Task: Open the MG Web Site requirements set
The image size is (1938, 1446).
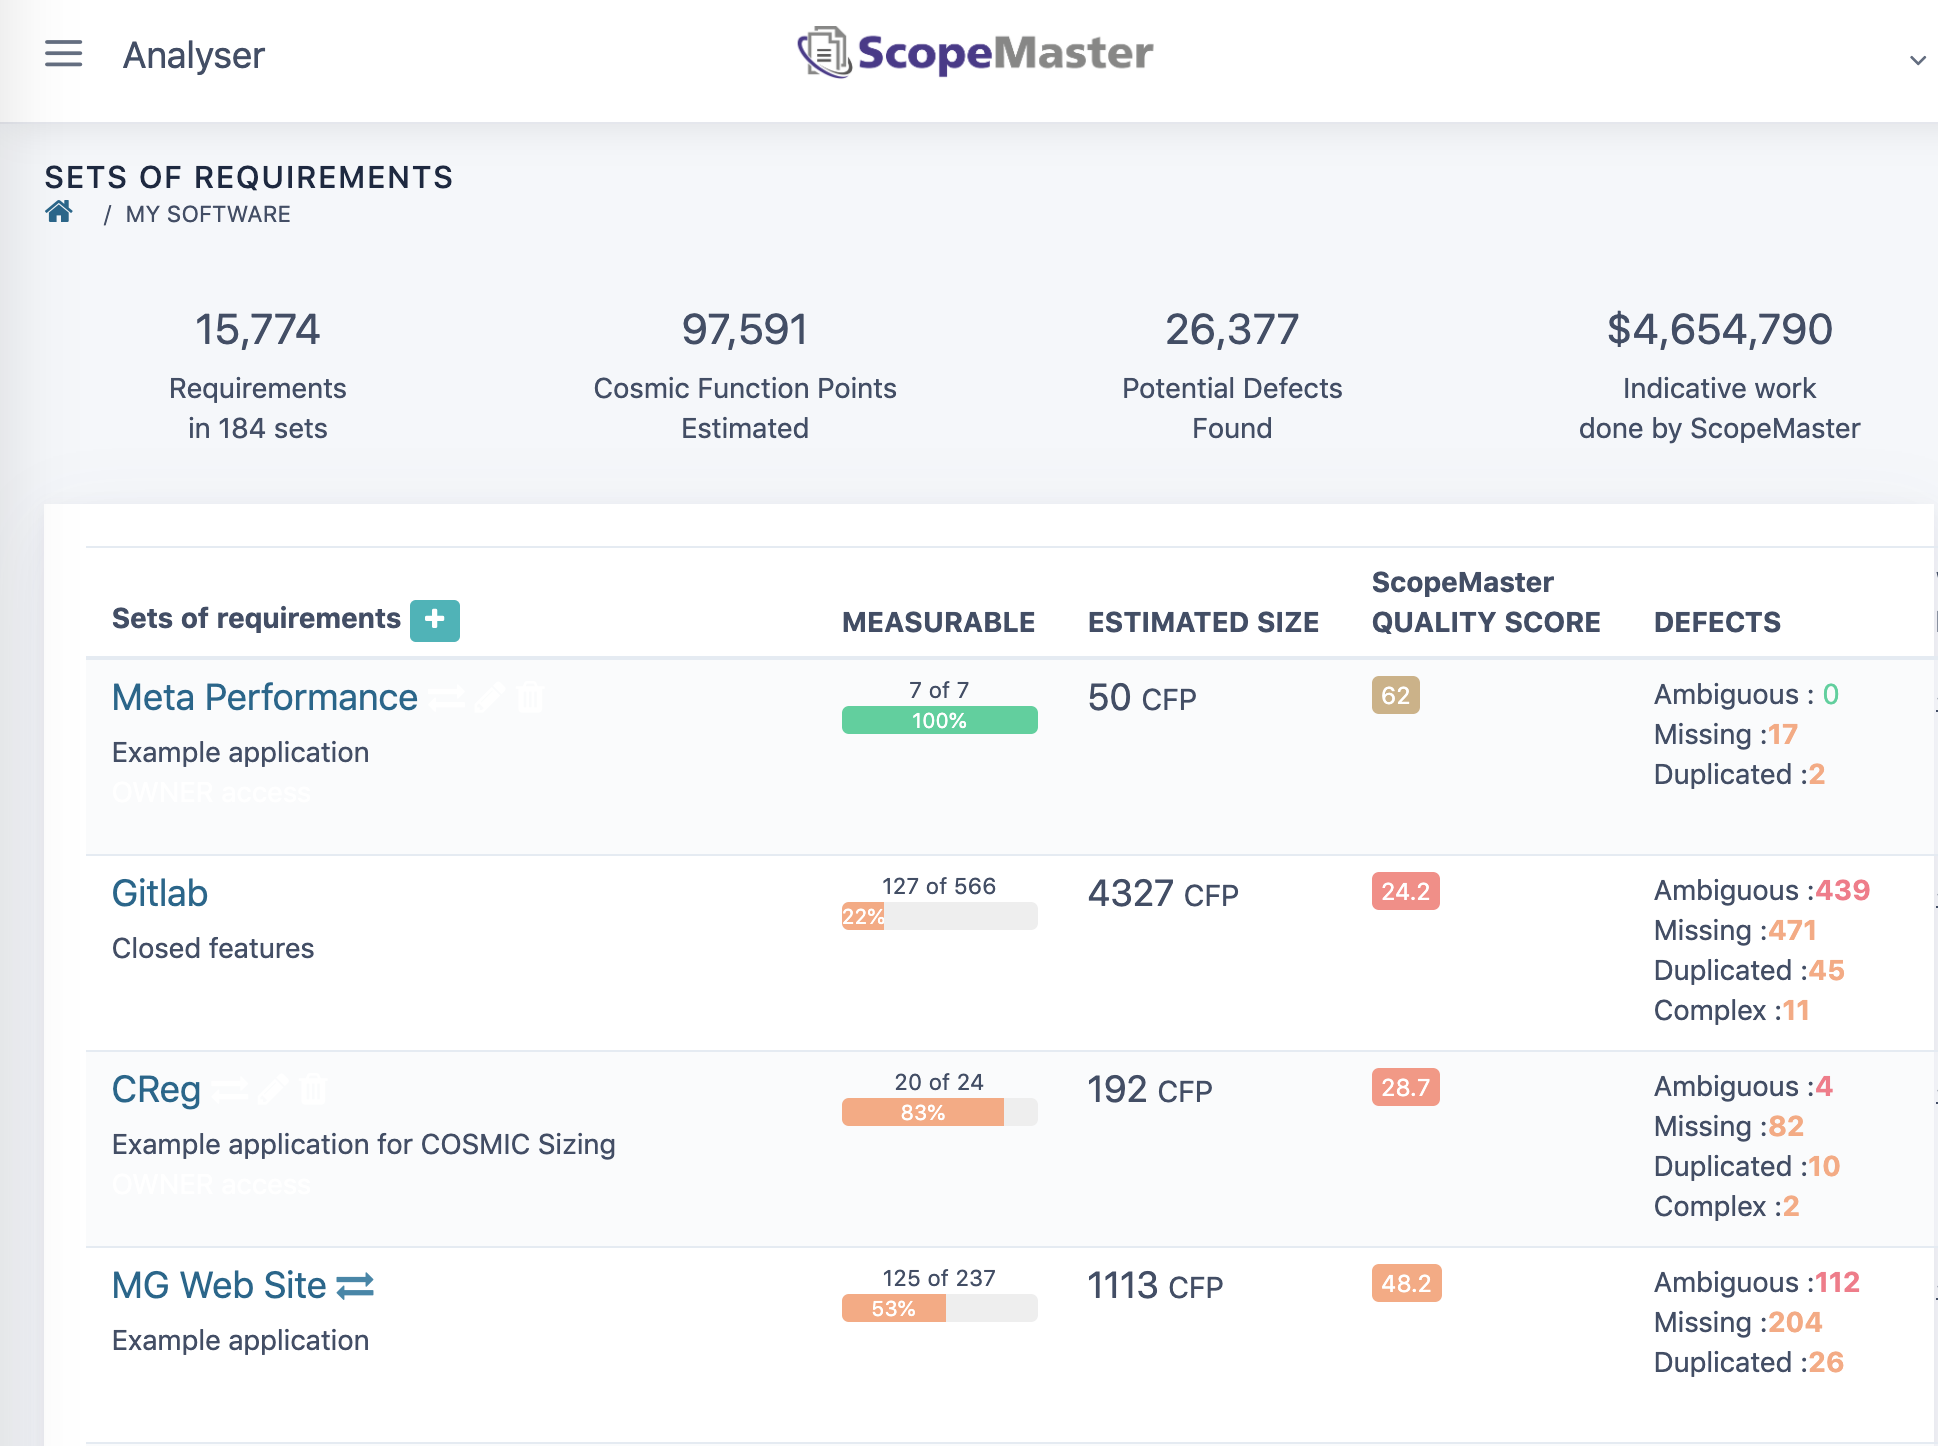Action: coord(219,1285)
